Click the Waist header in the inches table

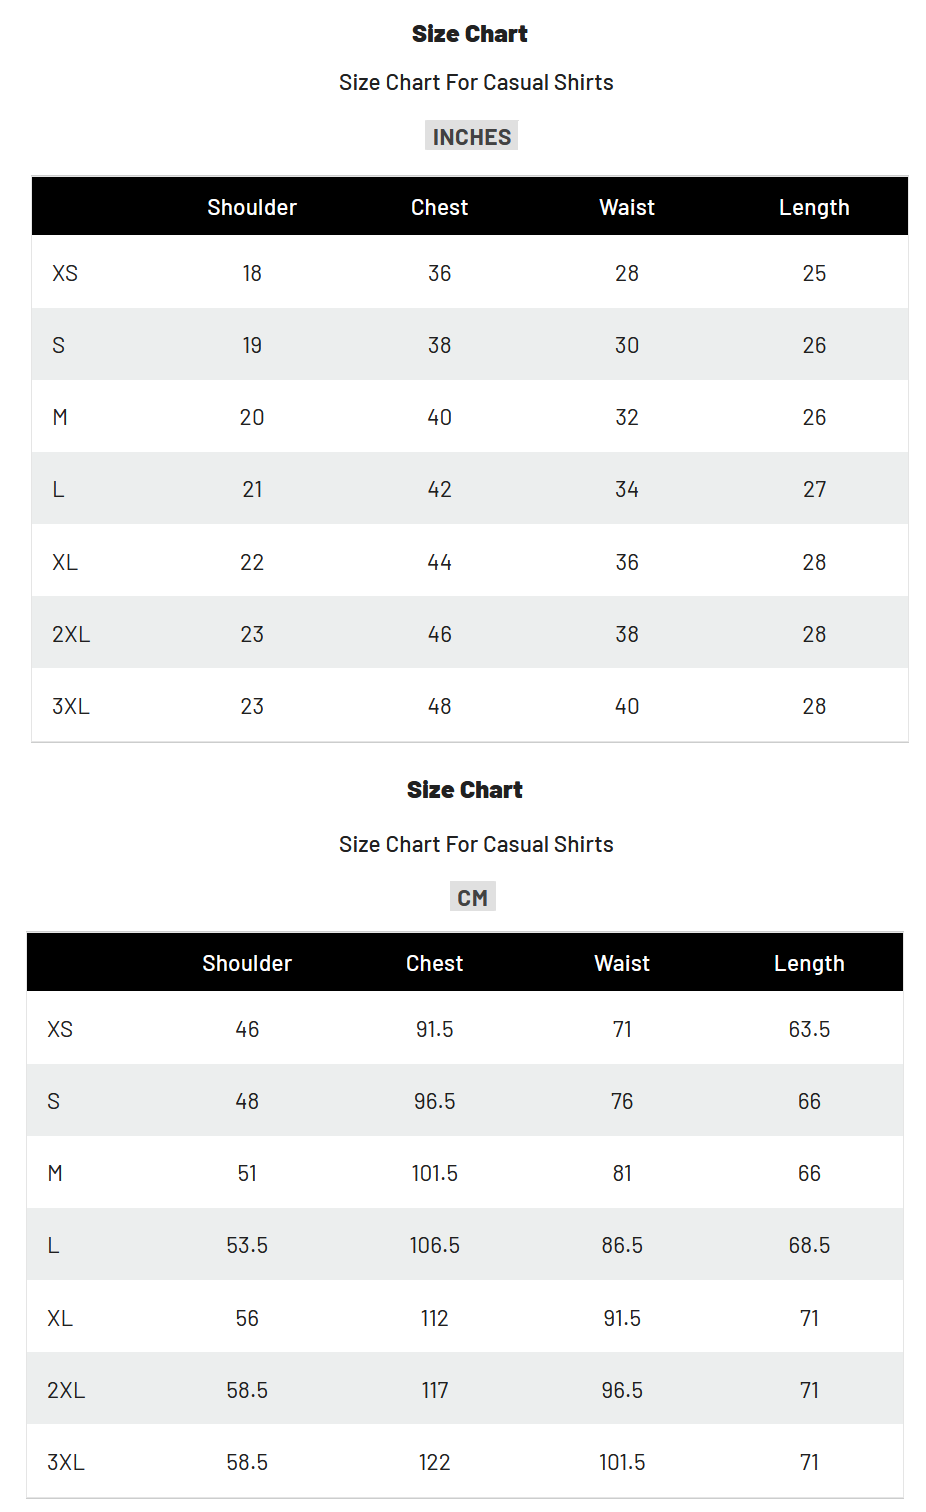[x=627, y=208]
